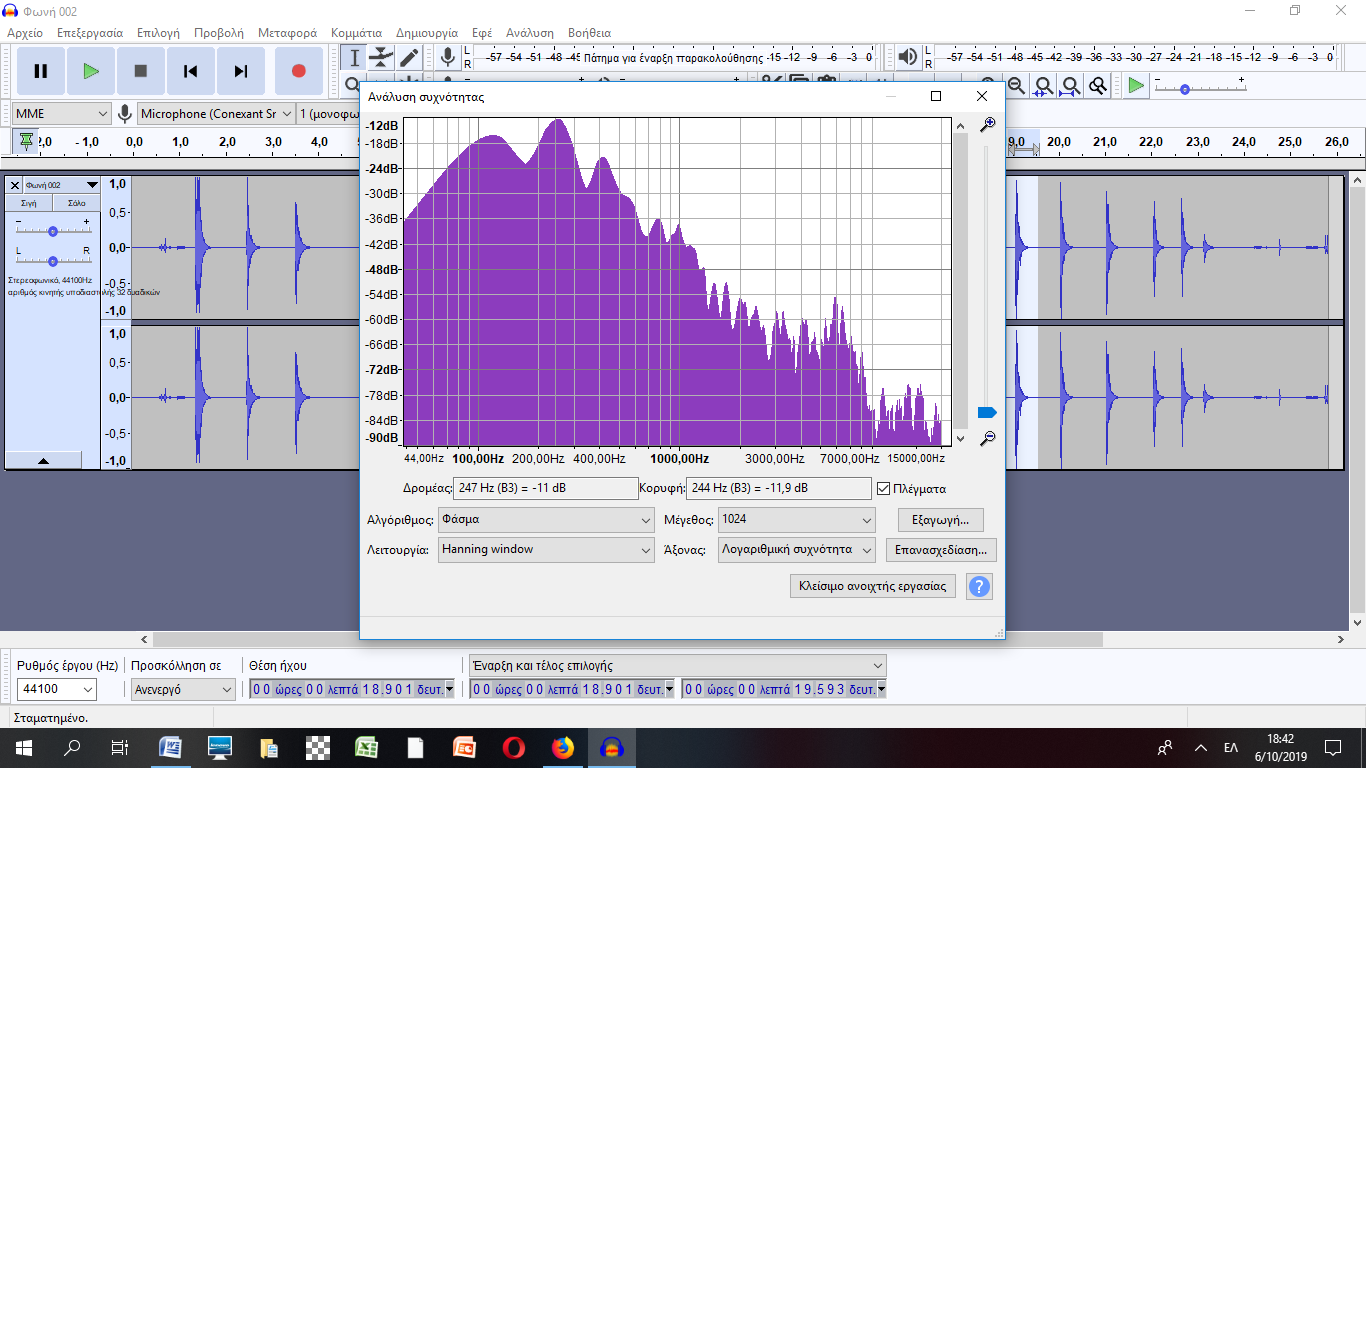Open the blue help question mark icon
1366x1333 pixels.
[979, 587]
